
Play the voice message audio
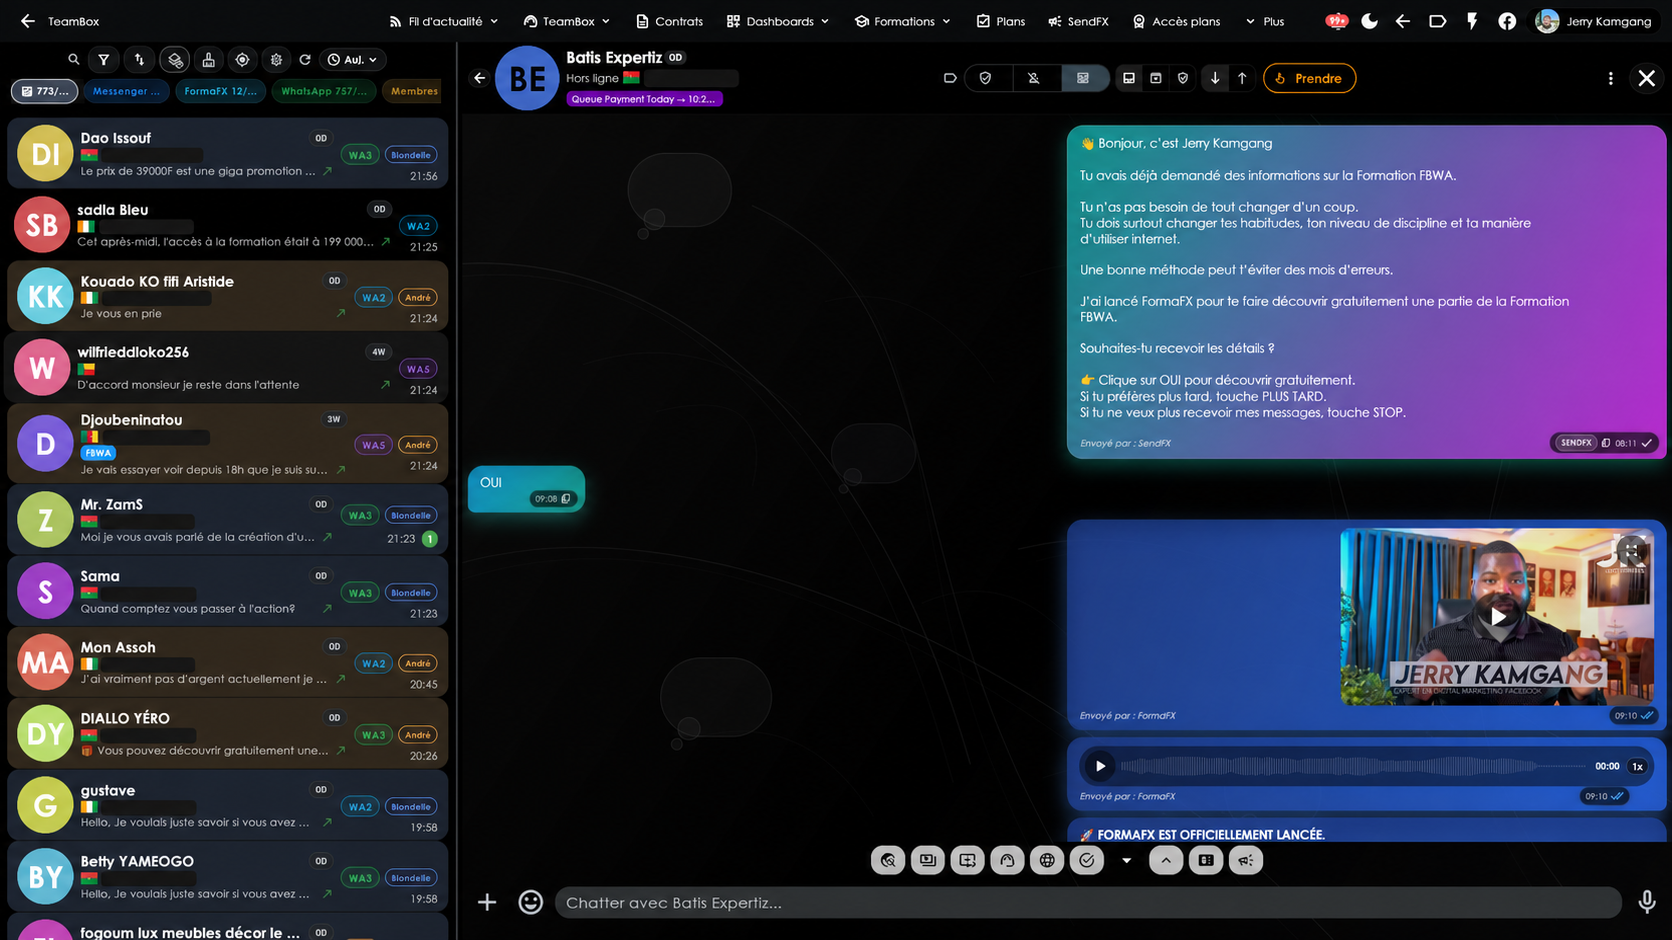point(1100,766)
